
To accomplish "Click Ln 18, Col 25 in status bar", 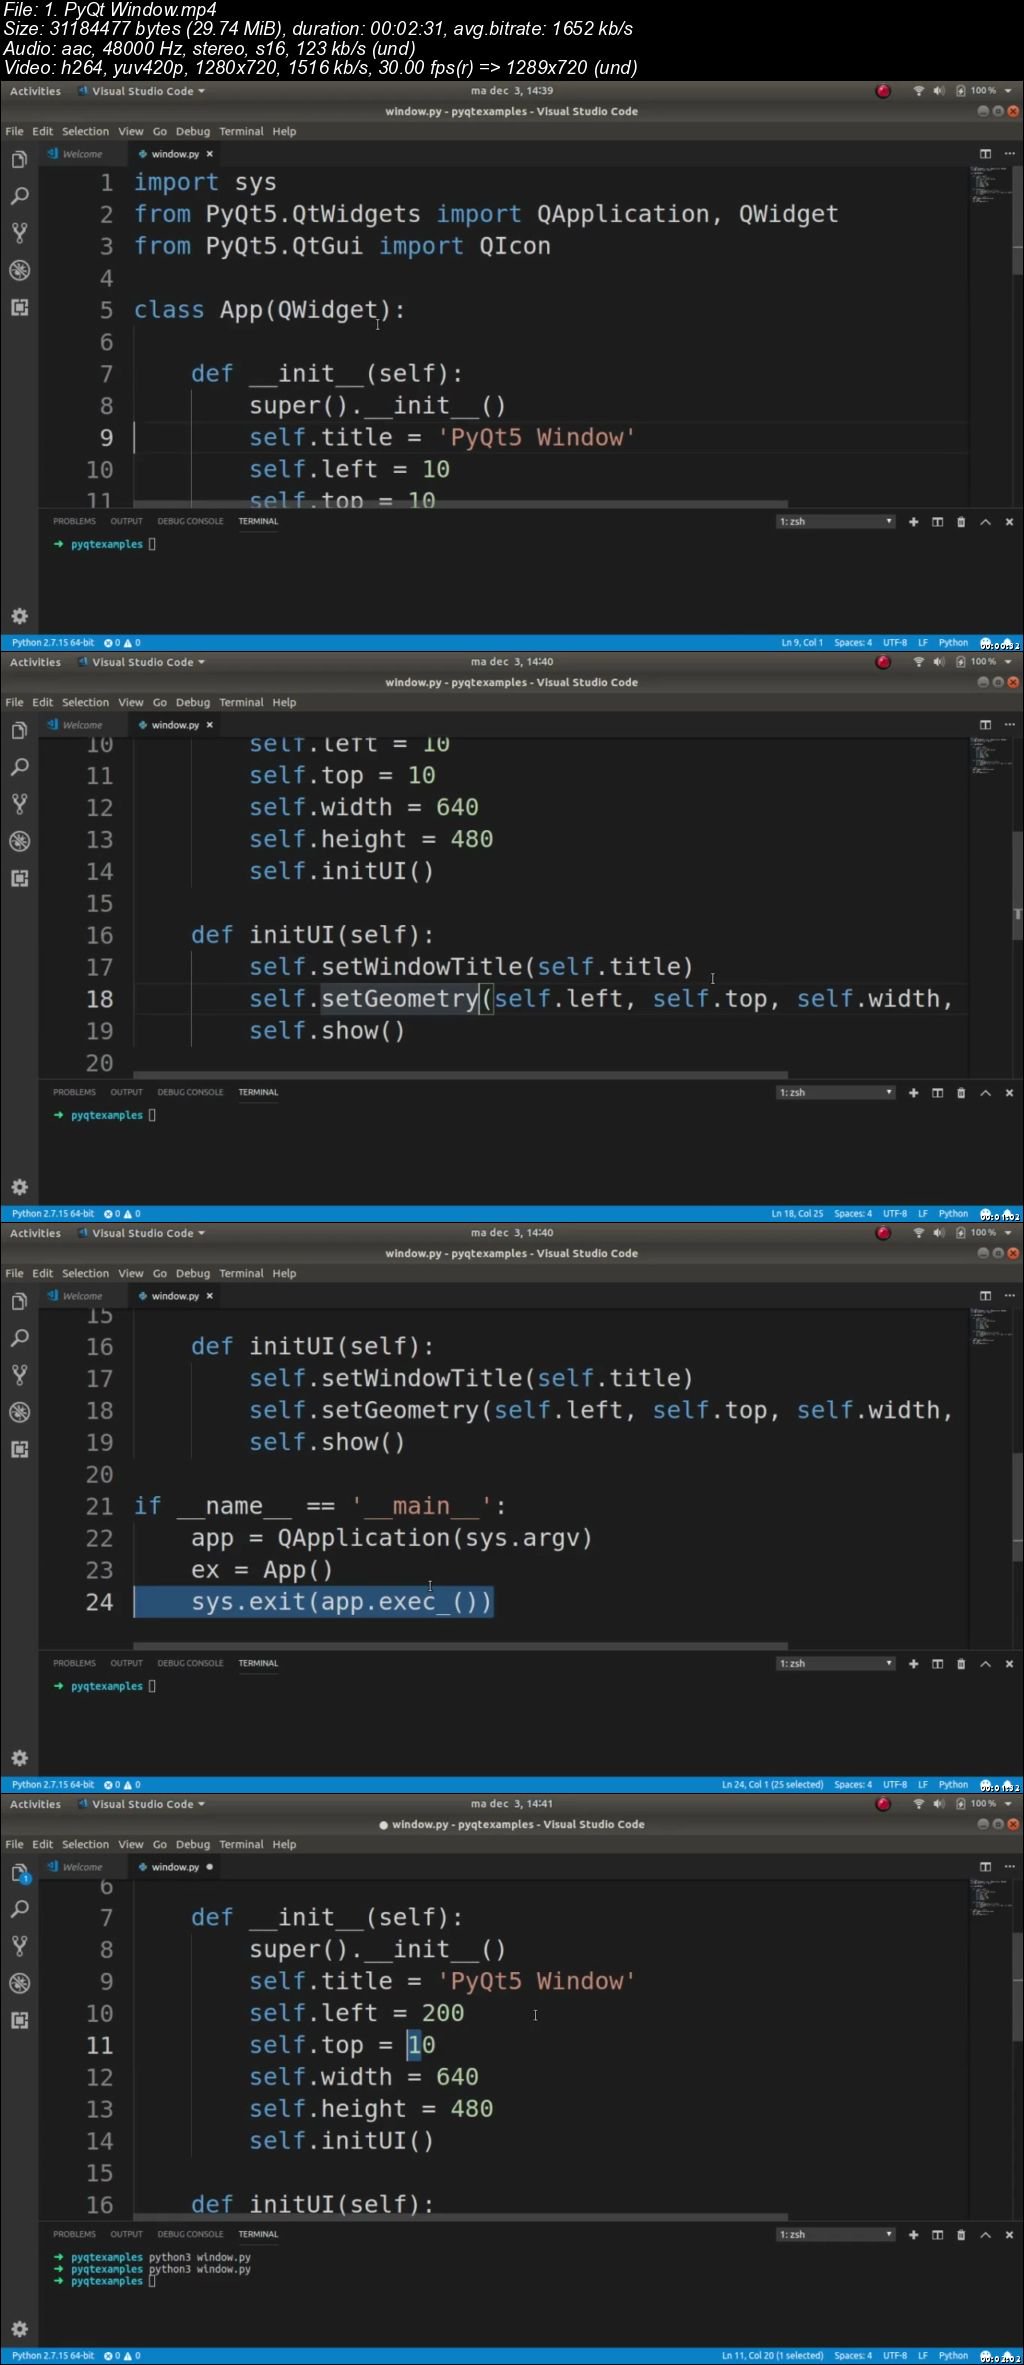I will pos(797,1214).
